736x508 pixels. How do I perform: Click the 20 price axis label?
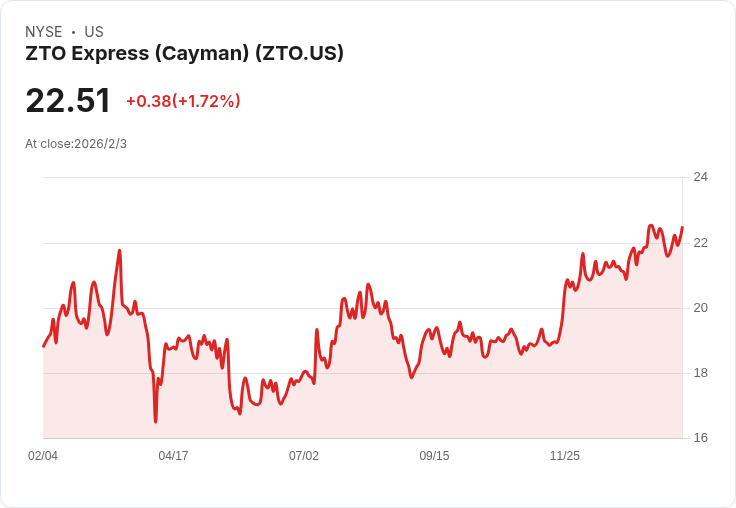coord(701,308)
